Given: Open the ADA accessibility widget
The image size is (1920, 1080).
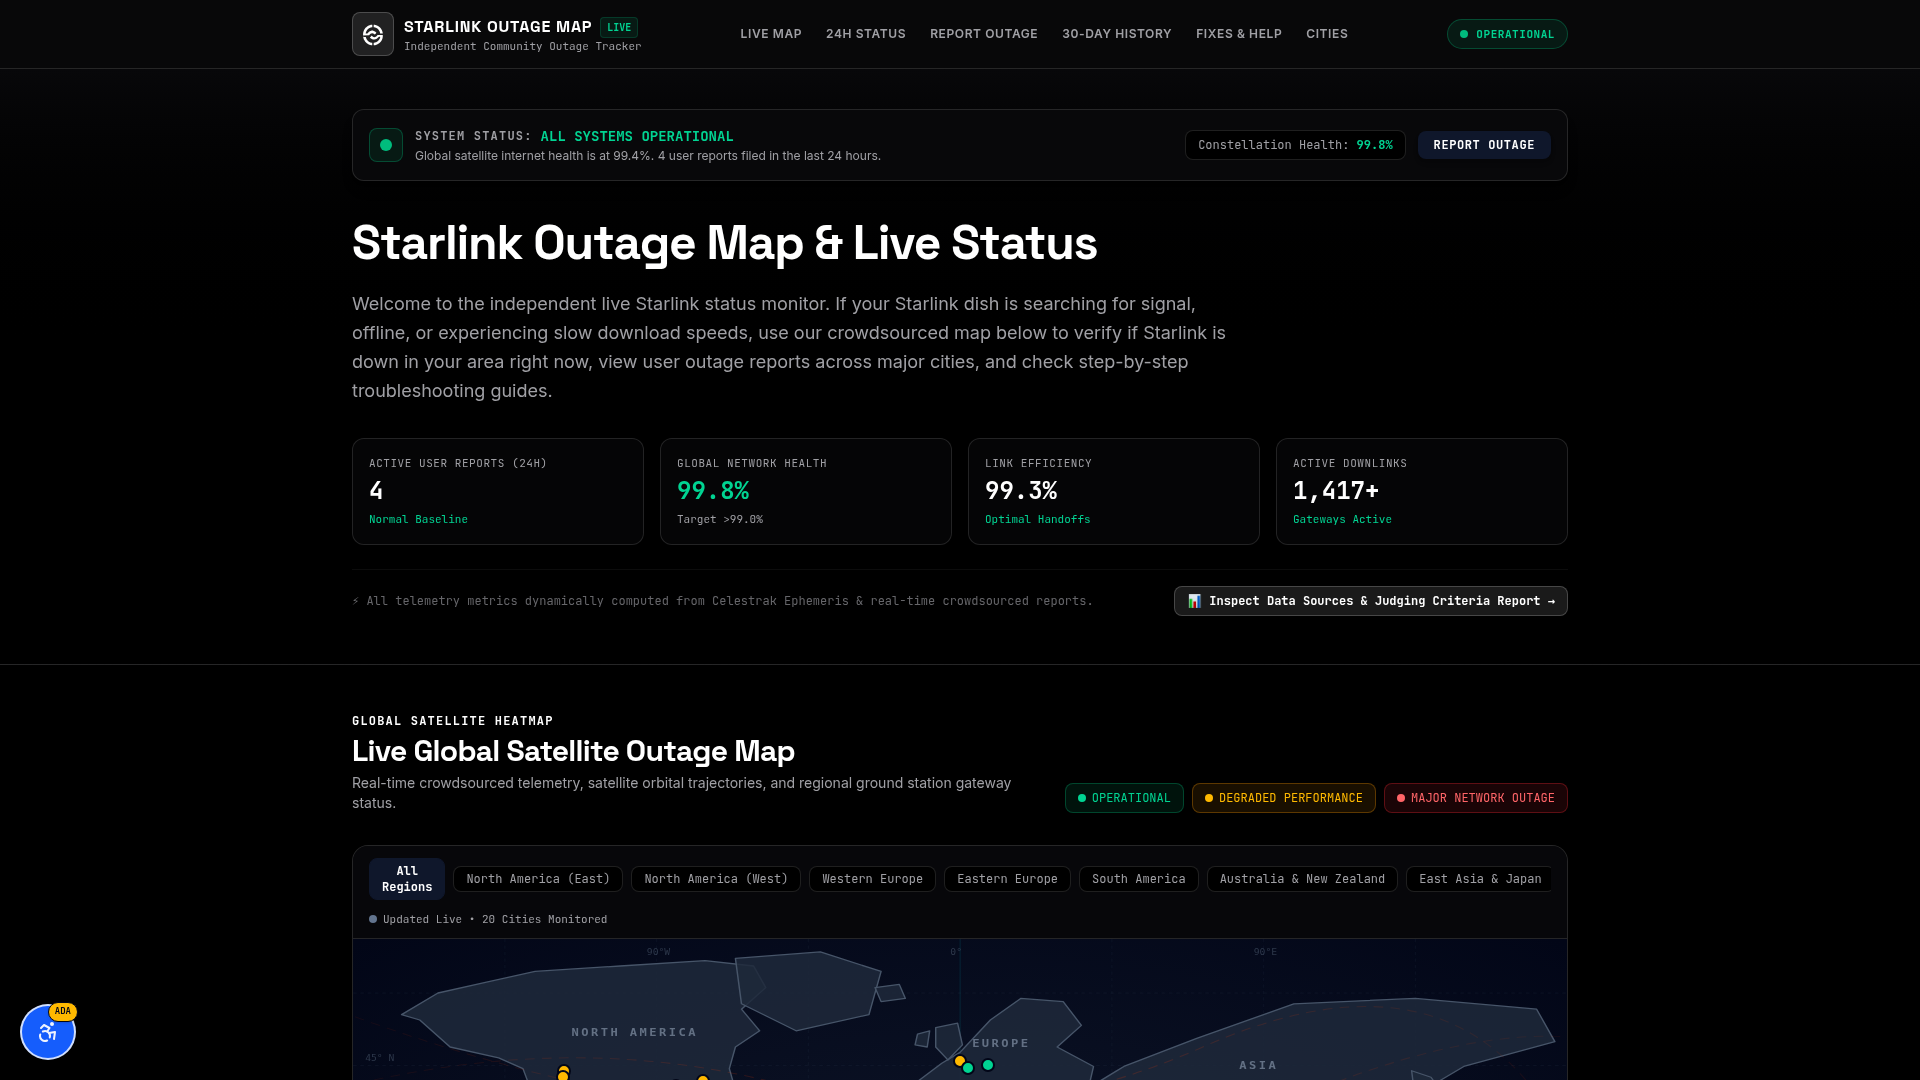Looking at the screenshot, I should [x=48, y=1032].
